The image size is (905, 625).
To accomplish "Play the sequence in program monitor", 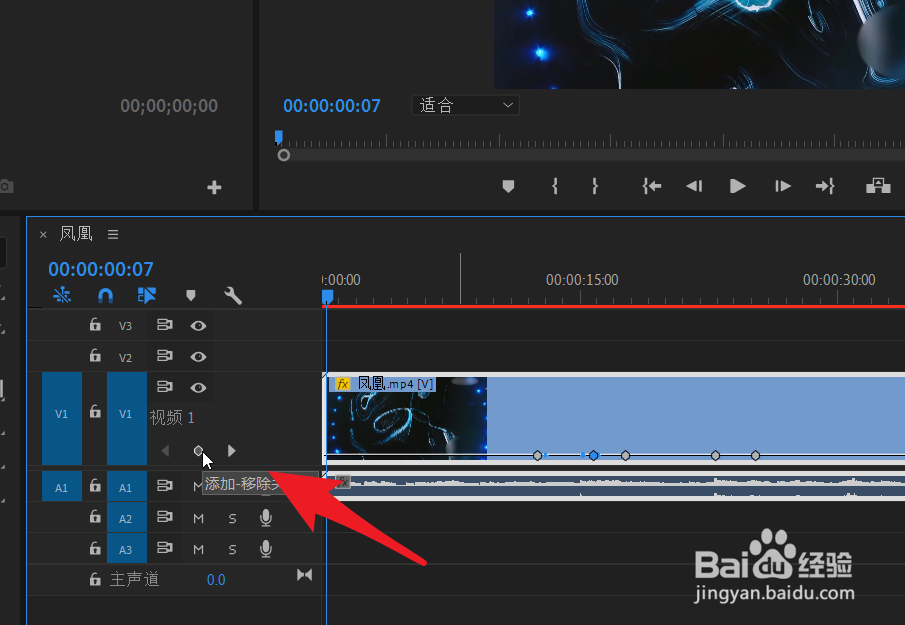I will tap(737, 186).
